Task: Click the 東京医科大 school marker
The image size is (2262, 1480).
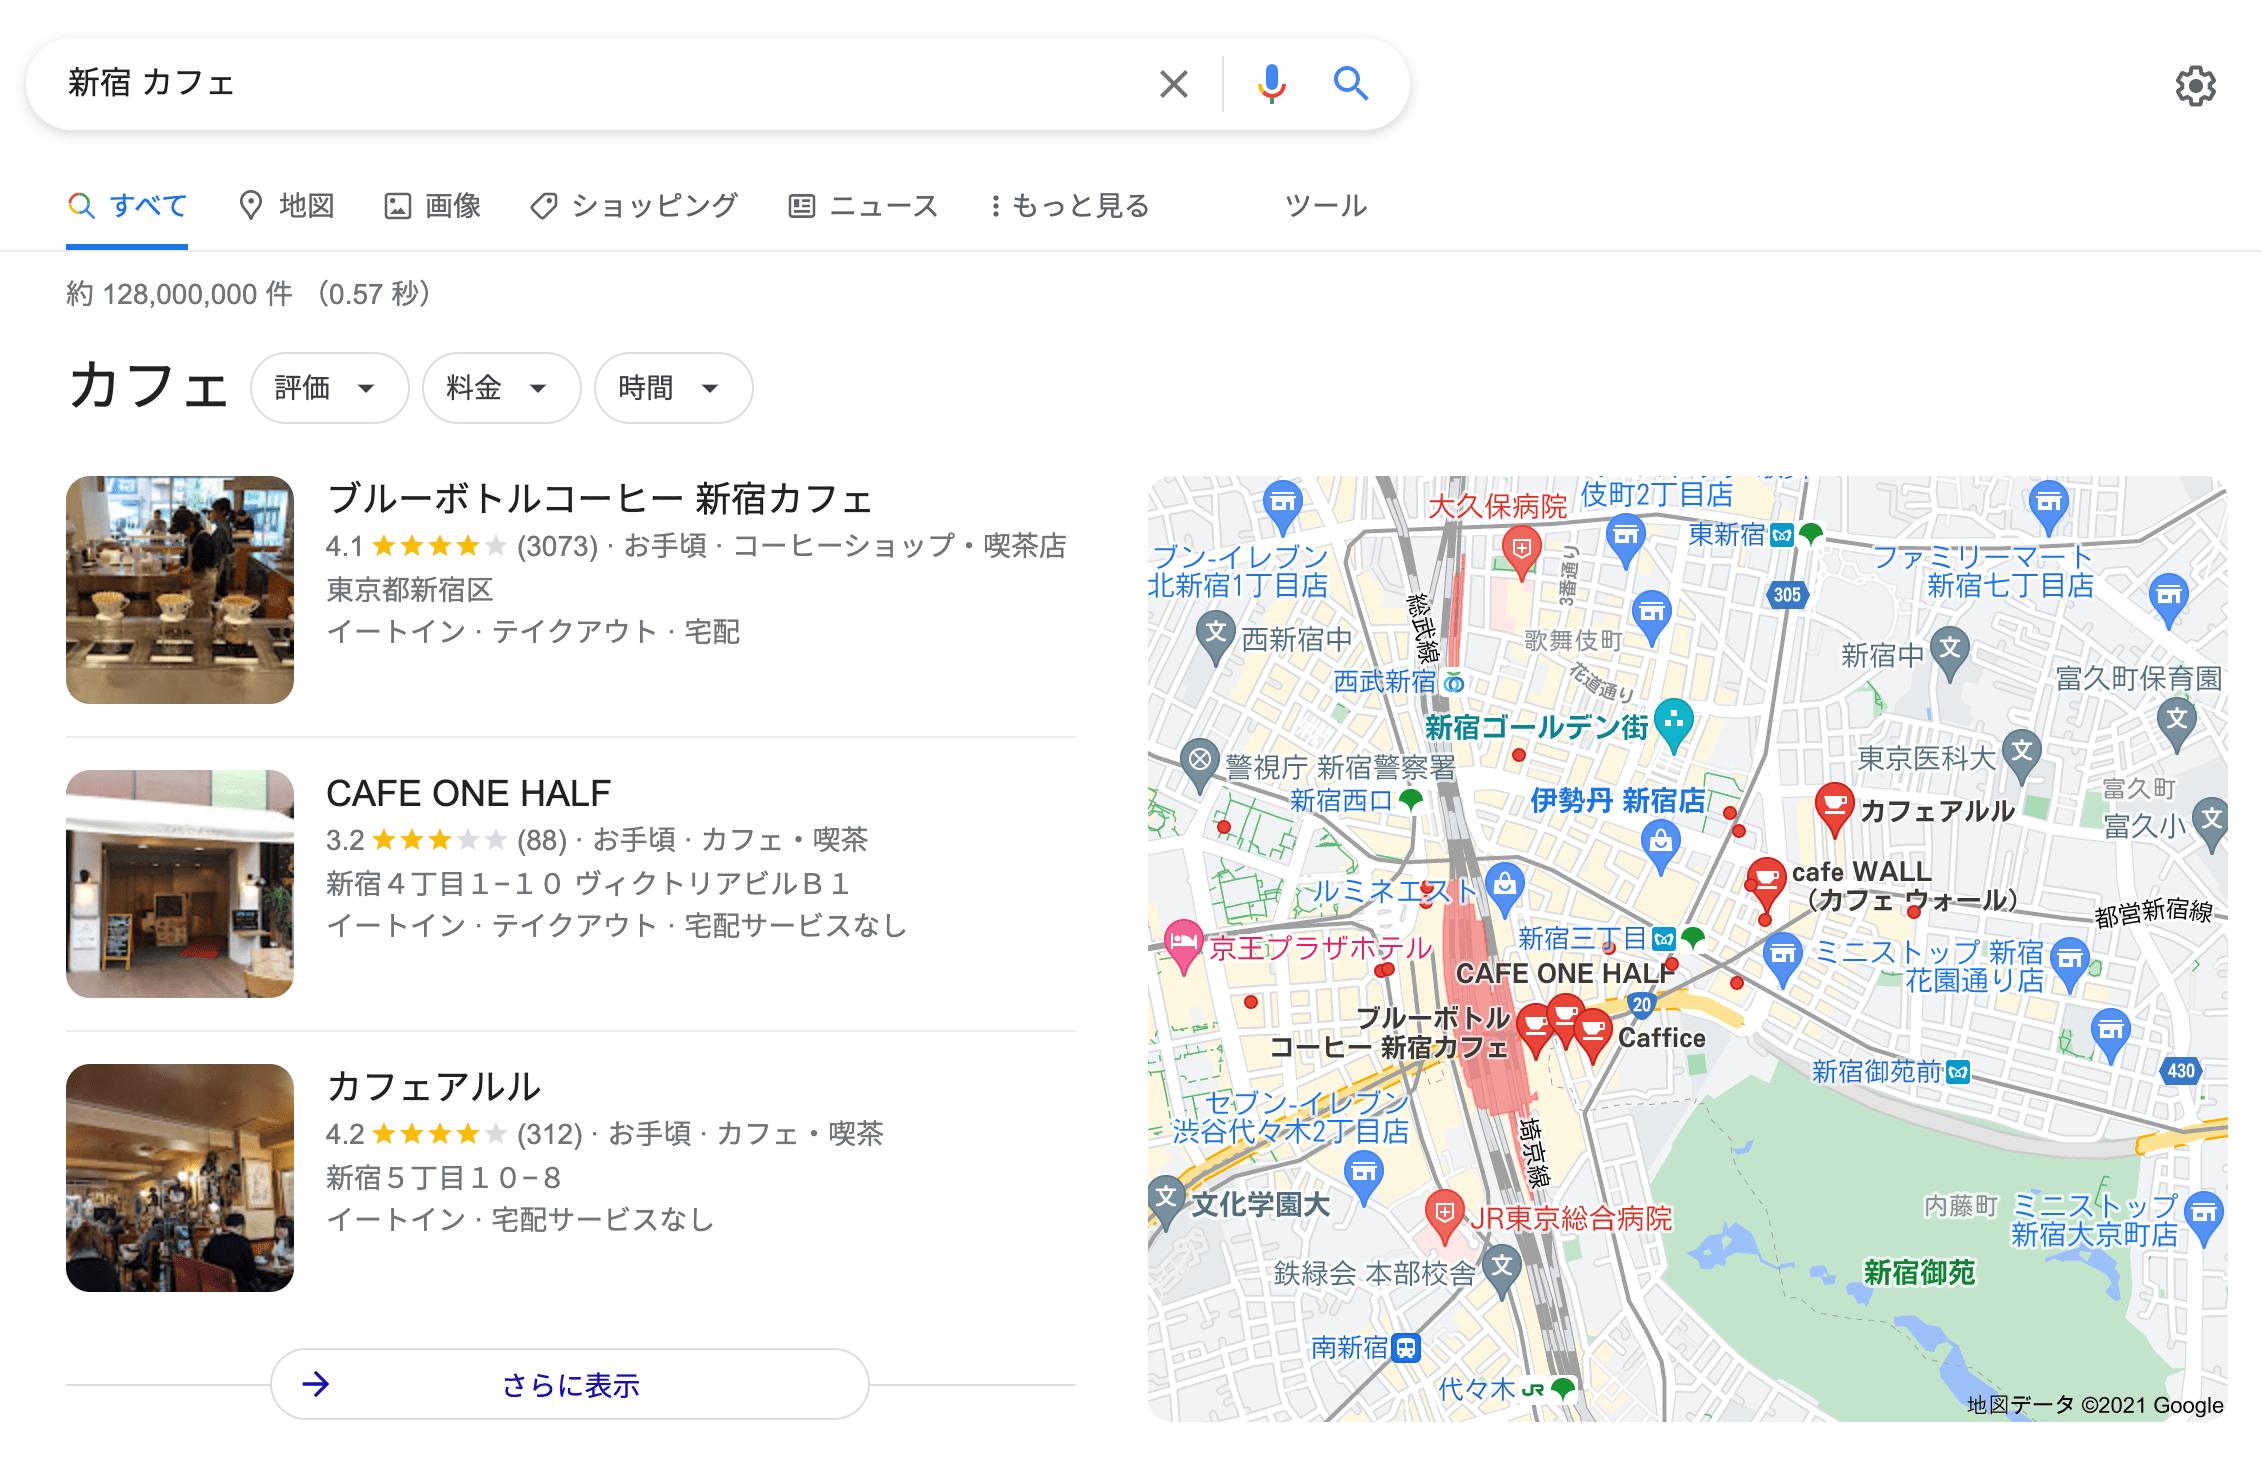Action: [x=2022, y=754]
